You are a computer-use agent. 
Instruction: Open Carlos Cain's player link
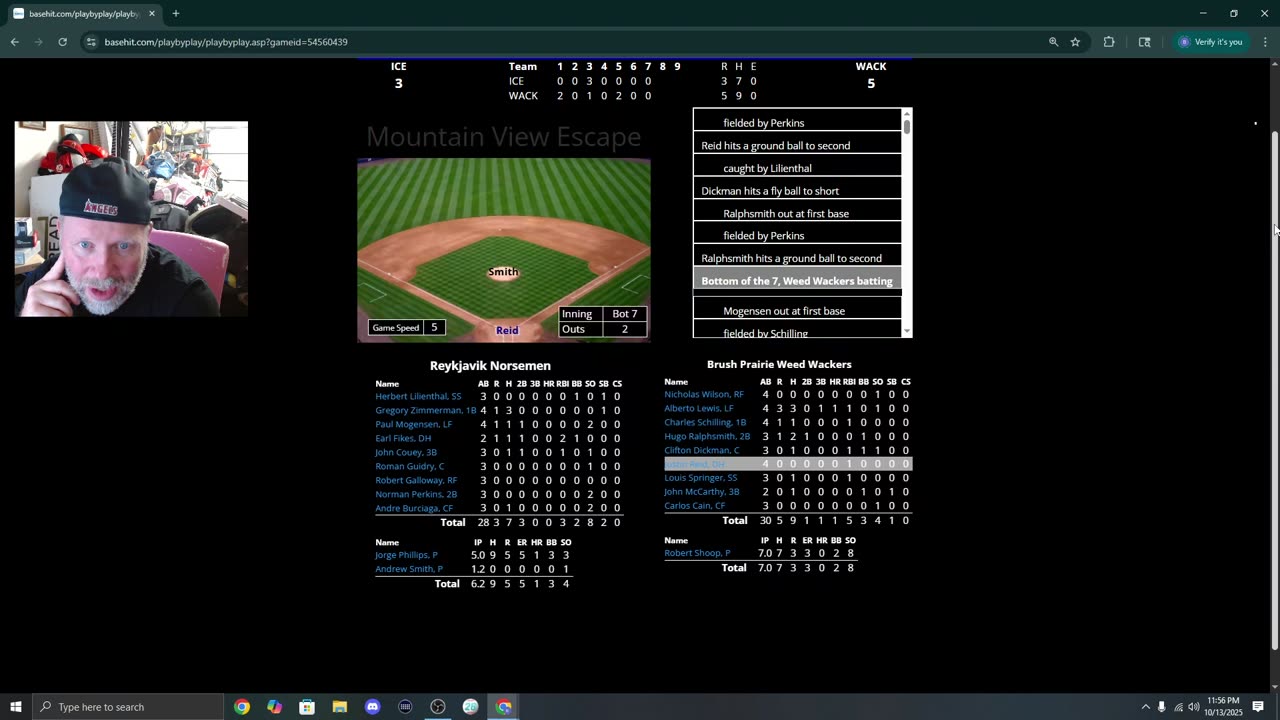point(694,506)
